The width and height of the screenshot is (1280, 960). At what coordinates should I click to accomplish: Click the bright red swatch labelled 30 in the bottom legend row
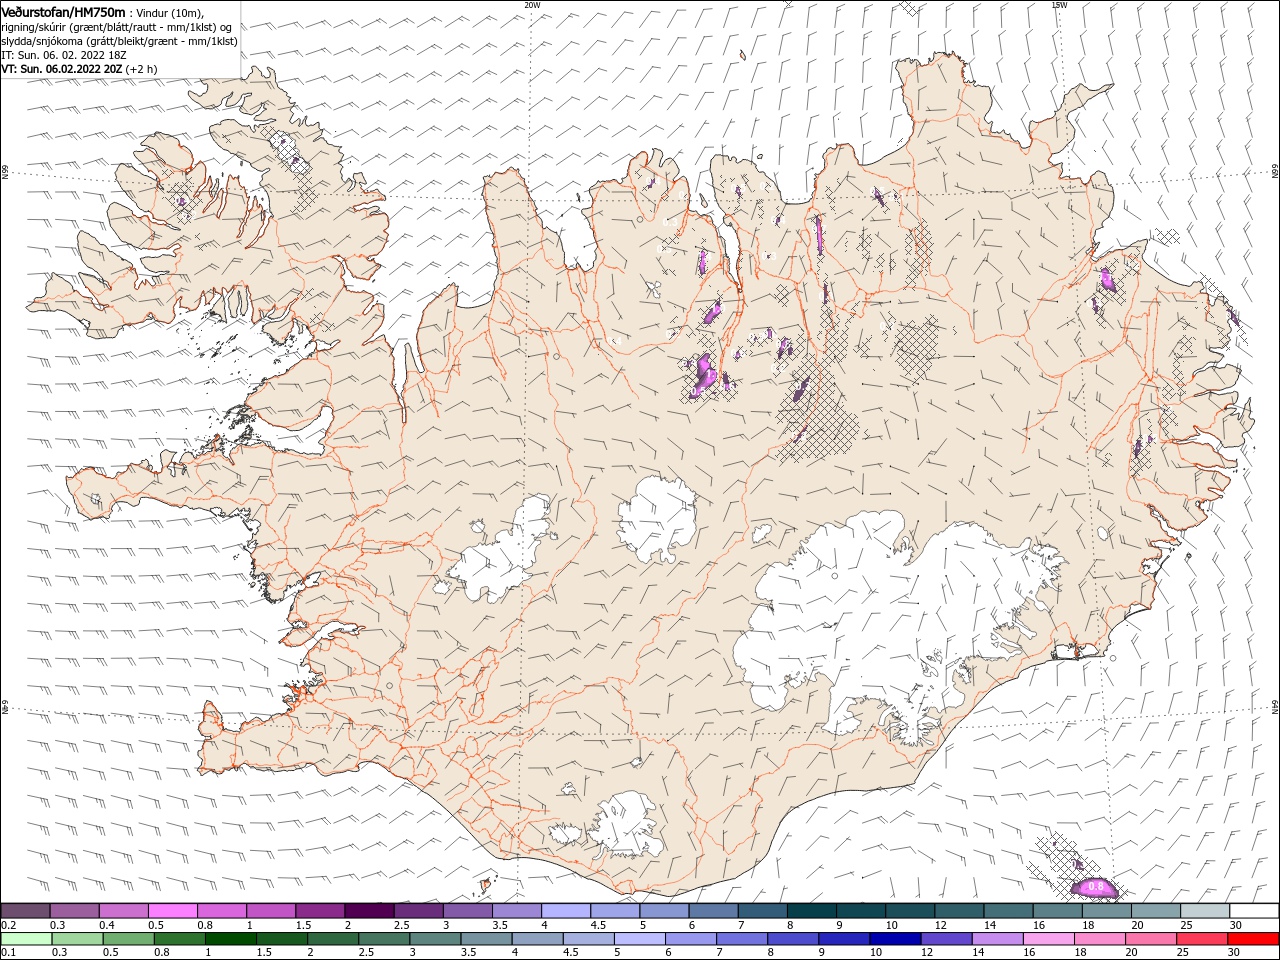[x=1253, y=939]
